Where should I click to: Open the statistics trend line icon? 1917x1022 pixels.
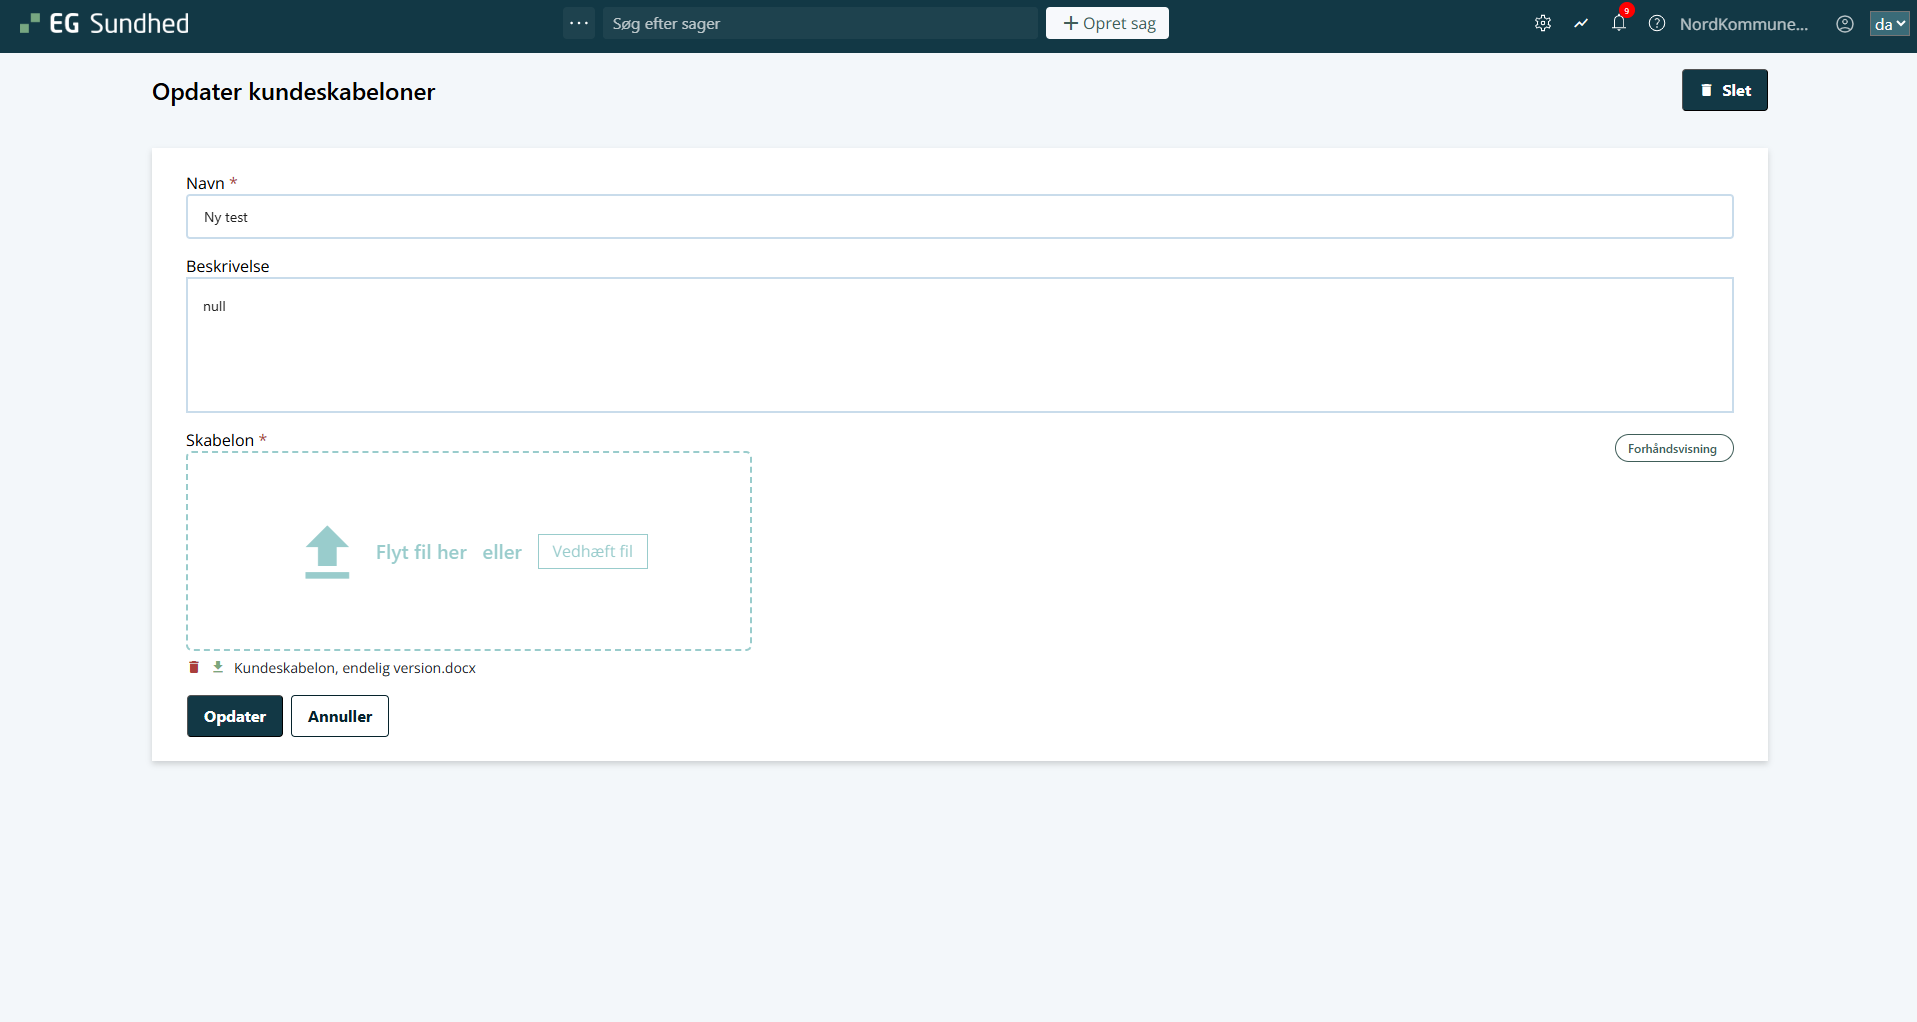point(1581,24)
